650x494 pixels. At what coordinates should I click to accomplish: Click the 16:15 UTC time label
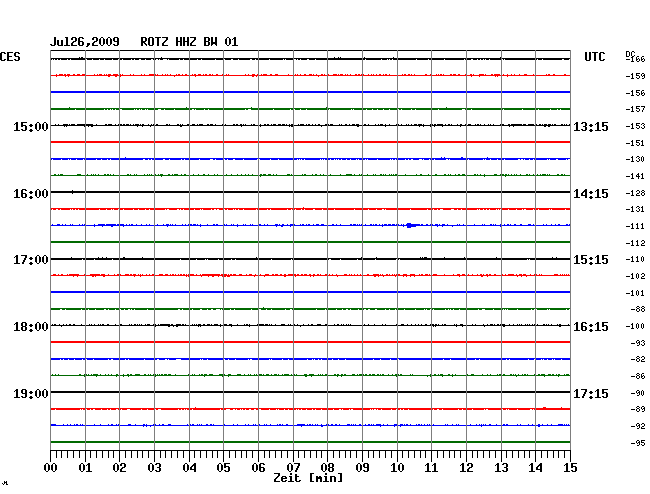pos(591,327)
